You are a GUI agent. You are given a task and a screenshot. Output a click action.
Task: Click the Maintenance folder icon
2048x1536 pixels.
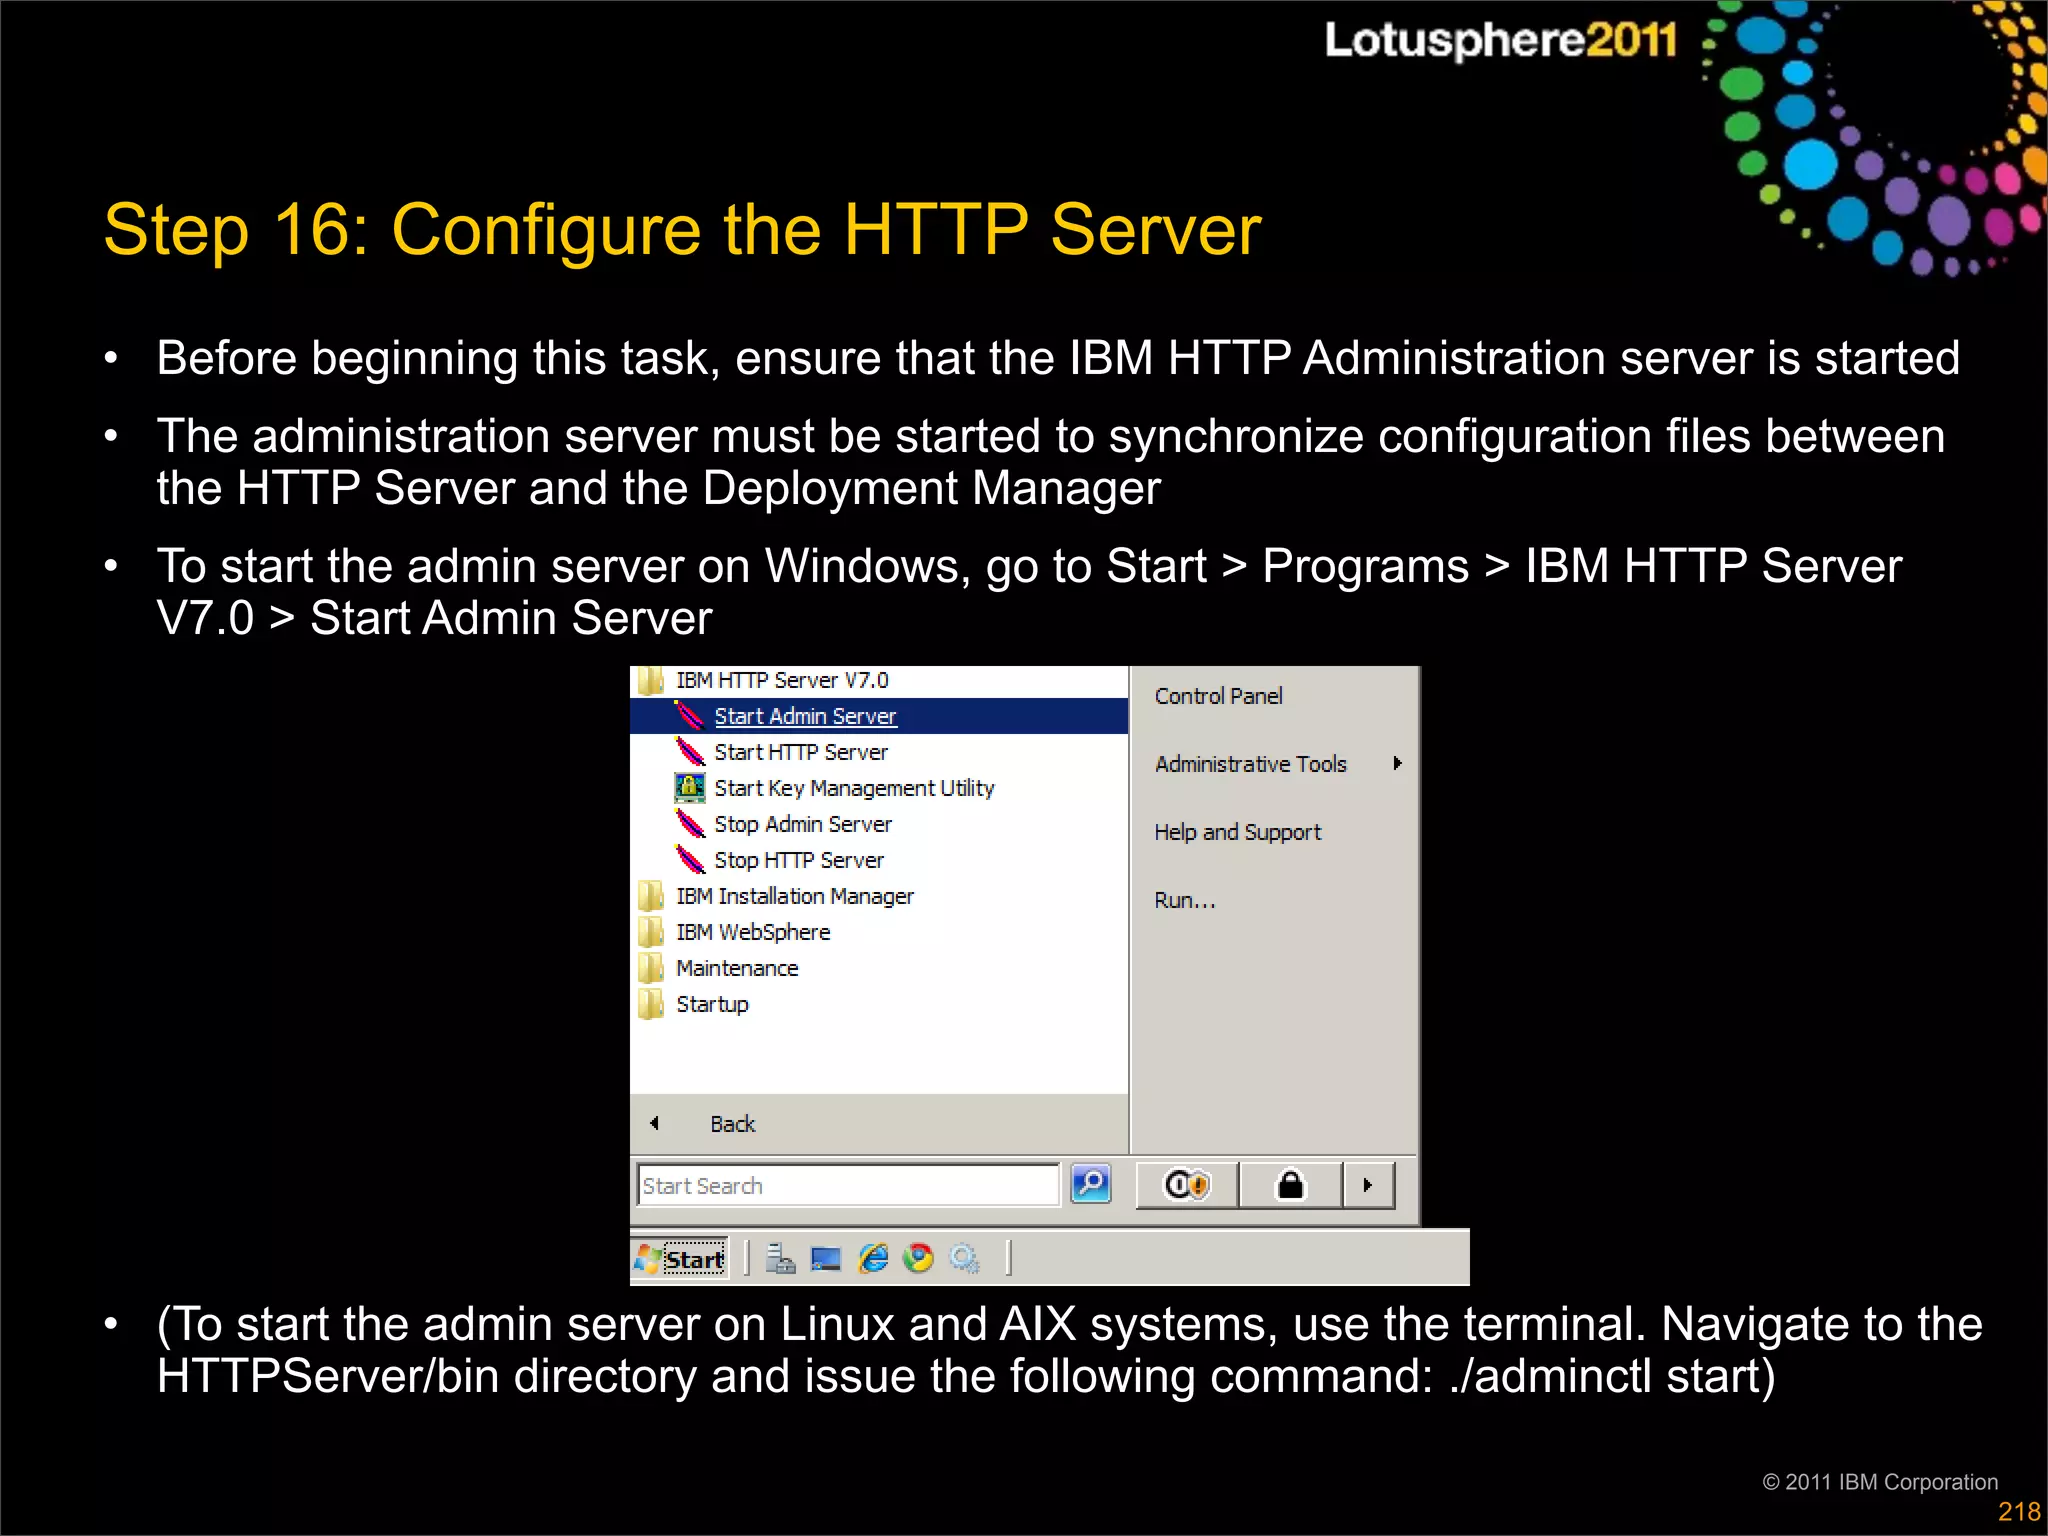pyautogui.click(x=651, y=968)
